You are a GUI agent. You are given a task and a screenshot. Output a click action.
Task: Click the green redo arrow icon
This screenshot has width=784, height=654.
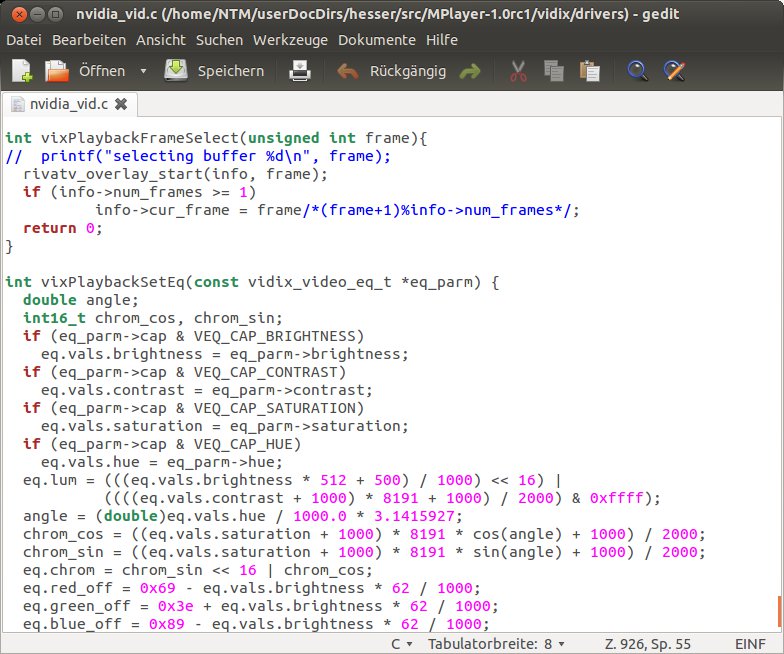(470, 71)
